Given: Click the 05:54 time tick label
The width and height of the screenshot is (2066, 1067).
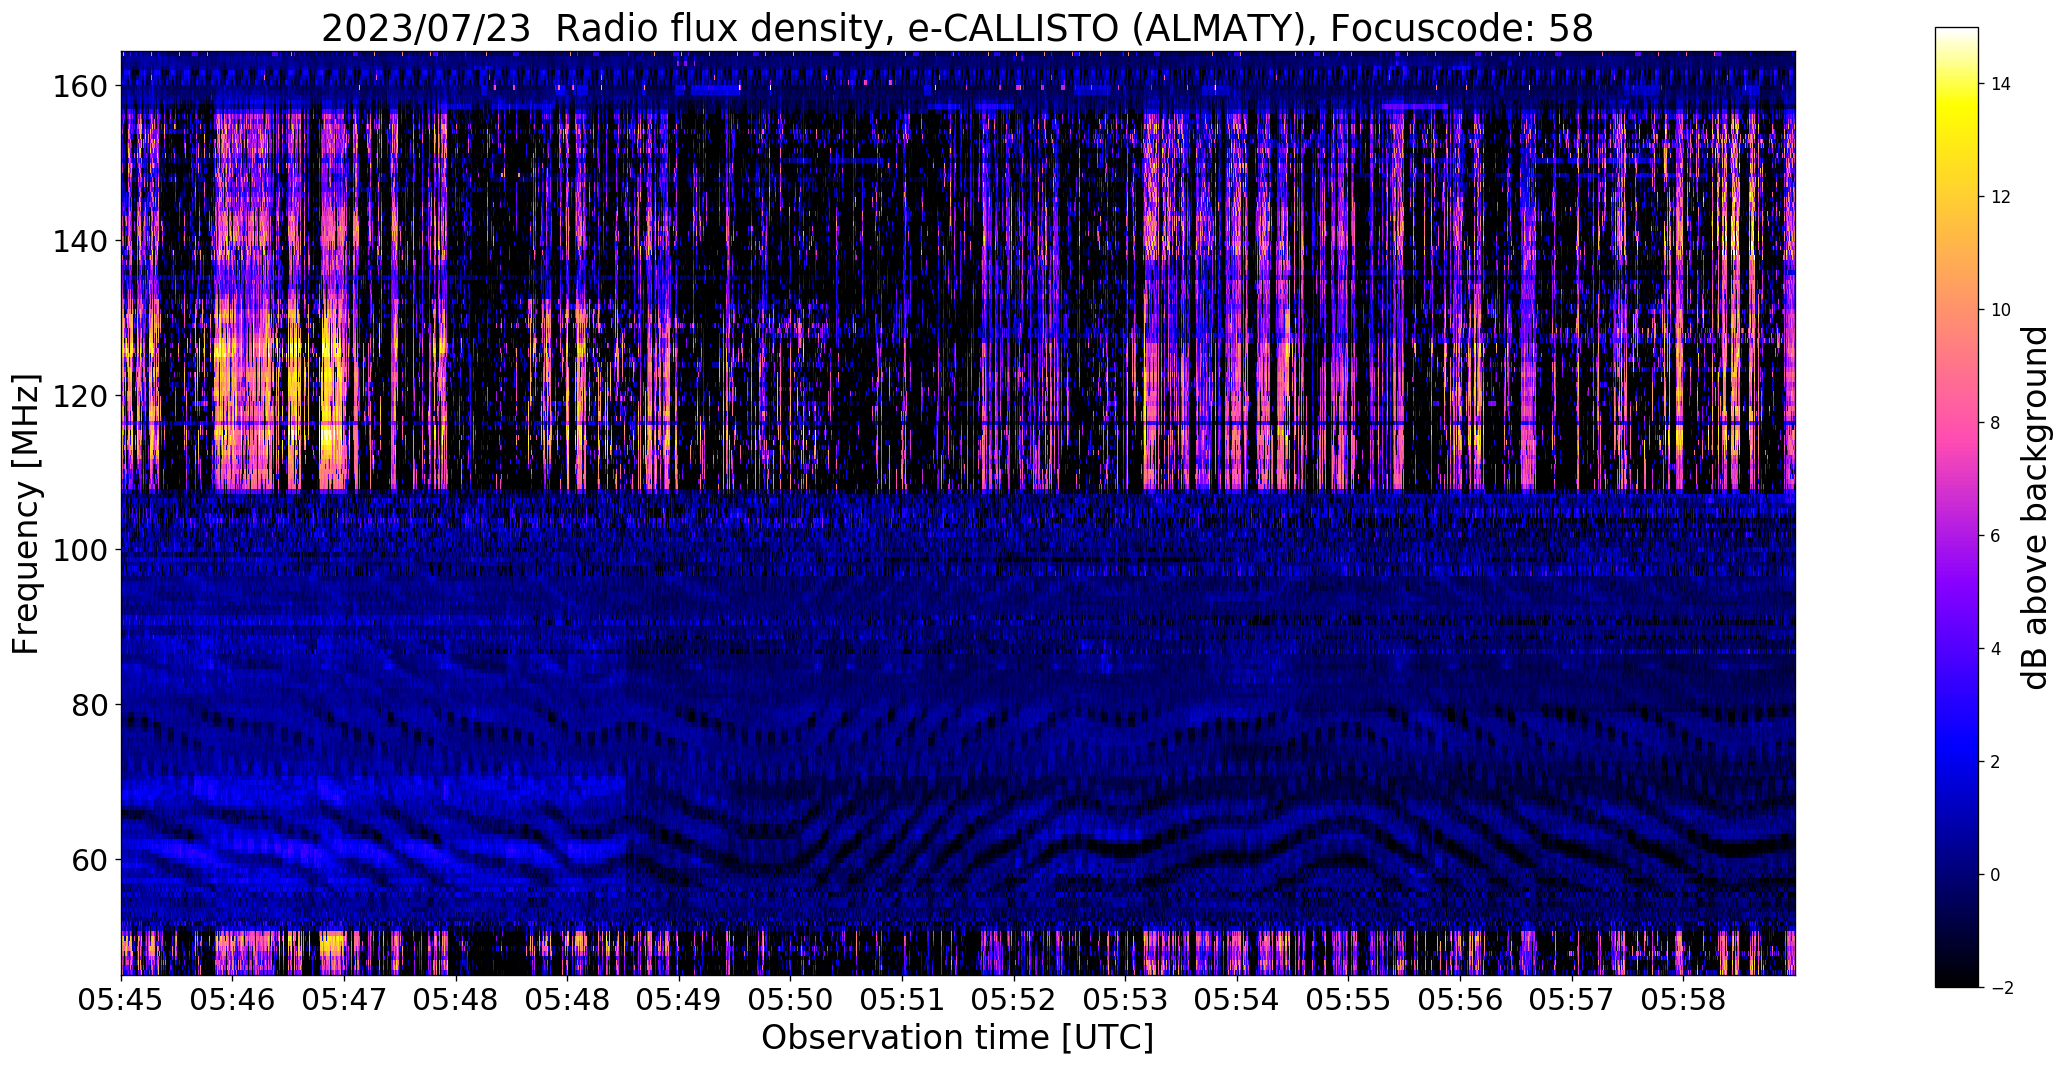Looking at the screenshot, I should [1237, 1000].
